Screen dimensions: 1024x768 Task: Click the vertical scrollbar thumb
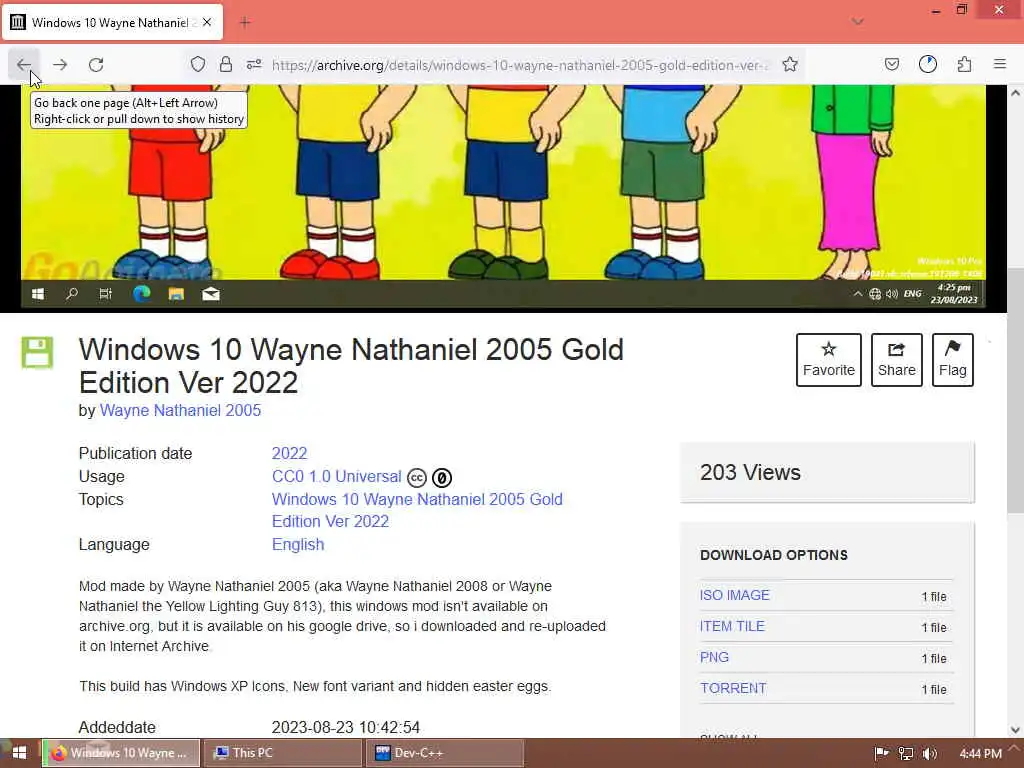point(1015,390)
